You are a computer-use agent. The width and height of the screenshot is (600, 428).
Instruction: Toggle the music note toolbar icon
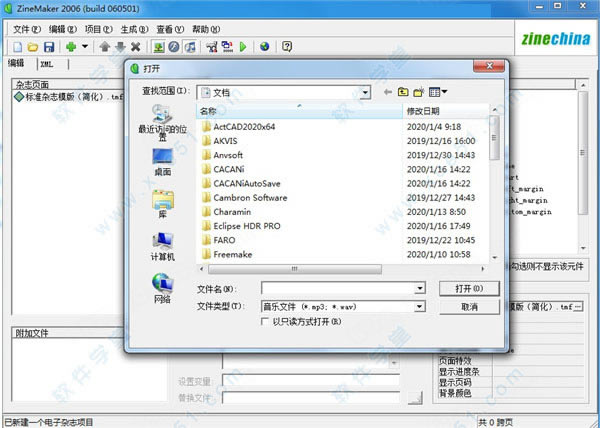pyautogui.click(x=189, y=47)
